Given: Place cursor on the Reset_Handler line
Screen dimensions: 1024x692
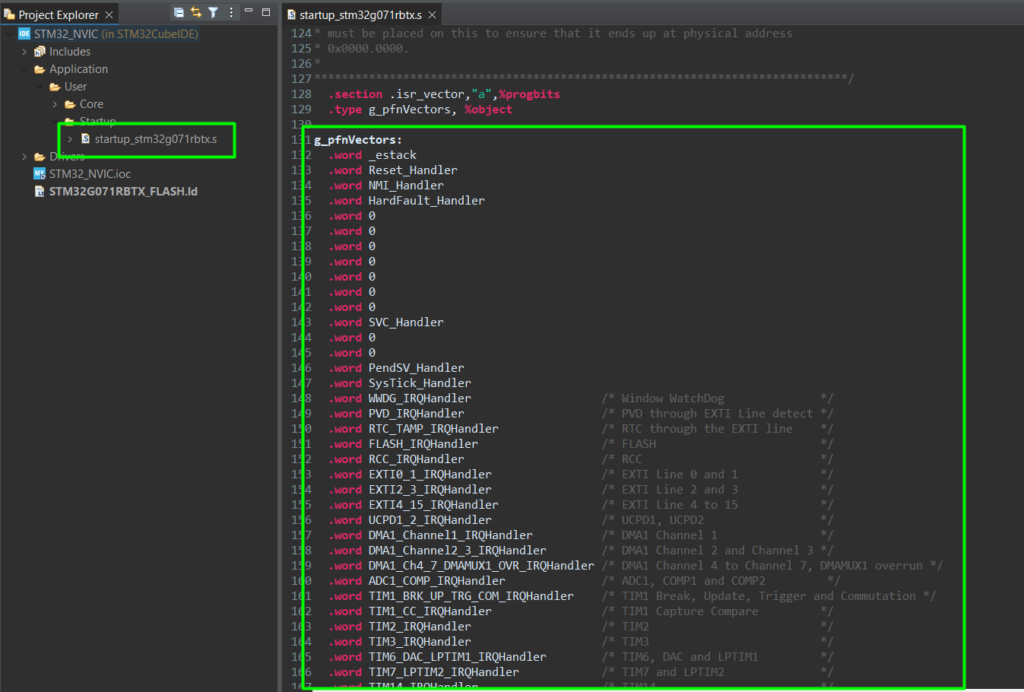Looking at the screenshot, I should pos(412,170).
